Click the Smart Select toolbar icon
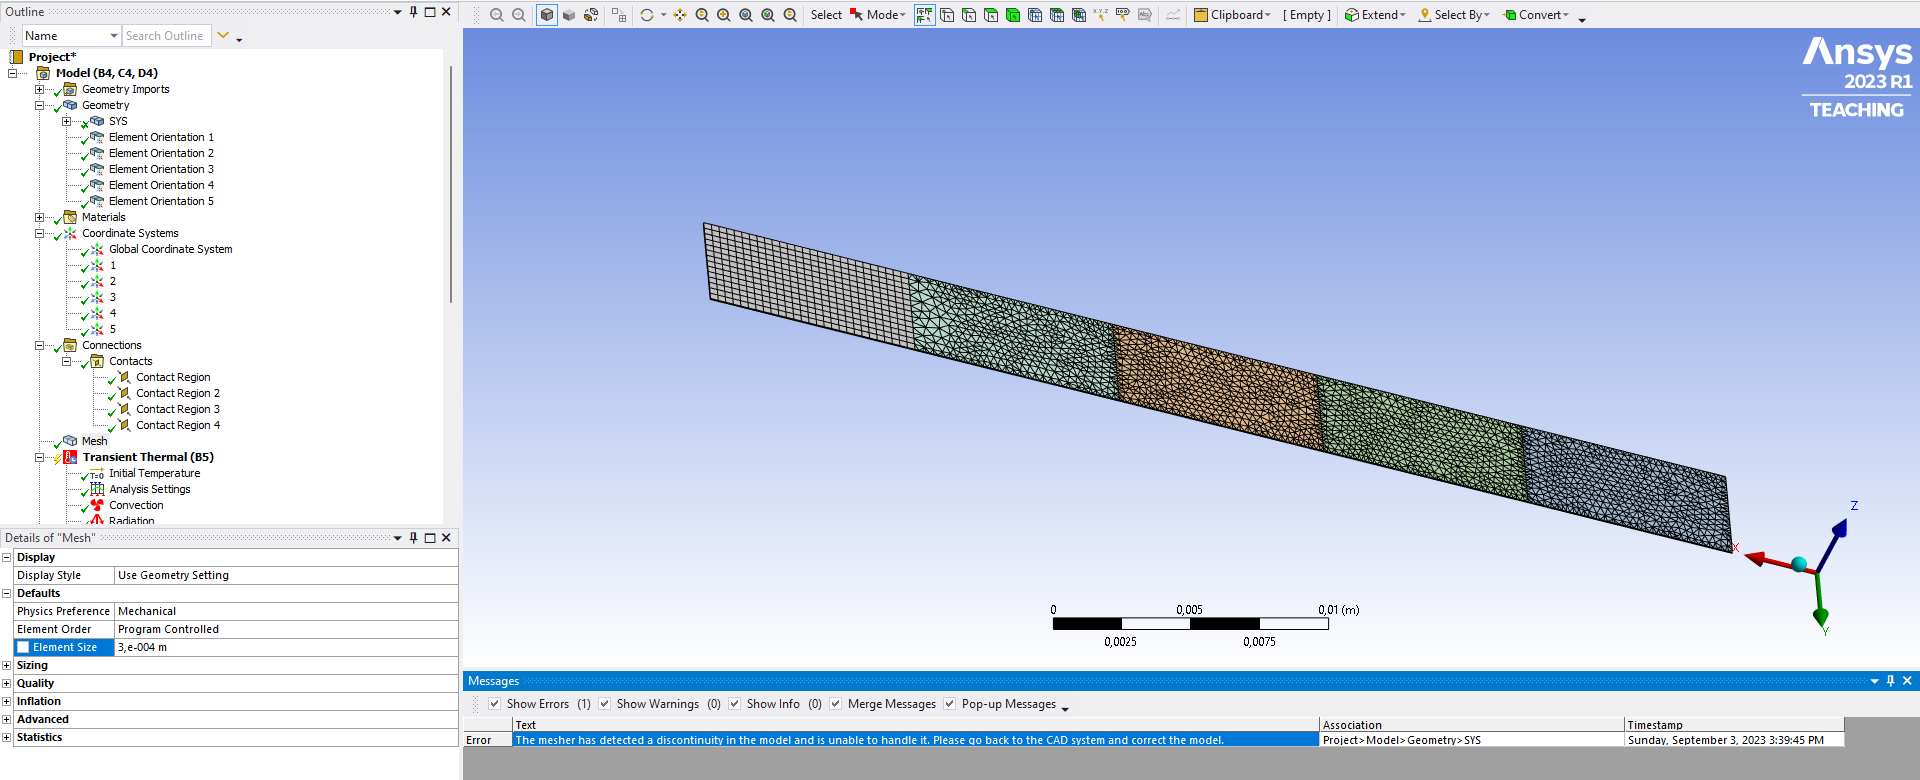 [924, 15]
